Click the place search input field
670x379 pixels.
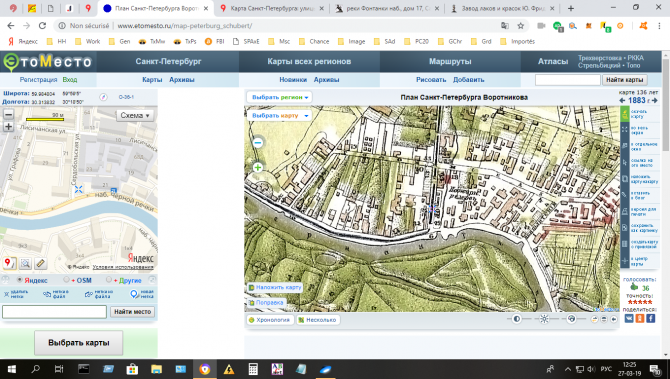pos(54,312)
